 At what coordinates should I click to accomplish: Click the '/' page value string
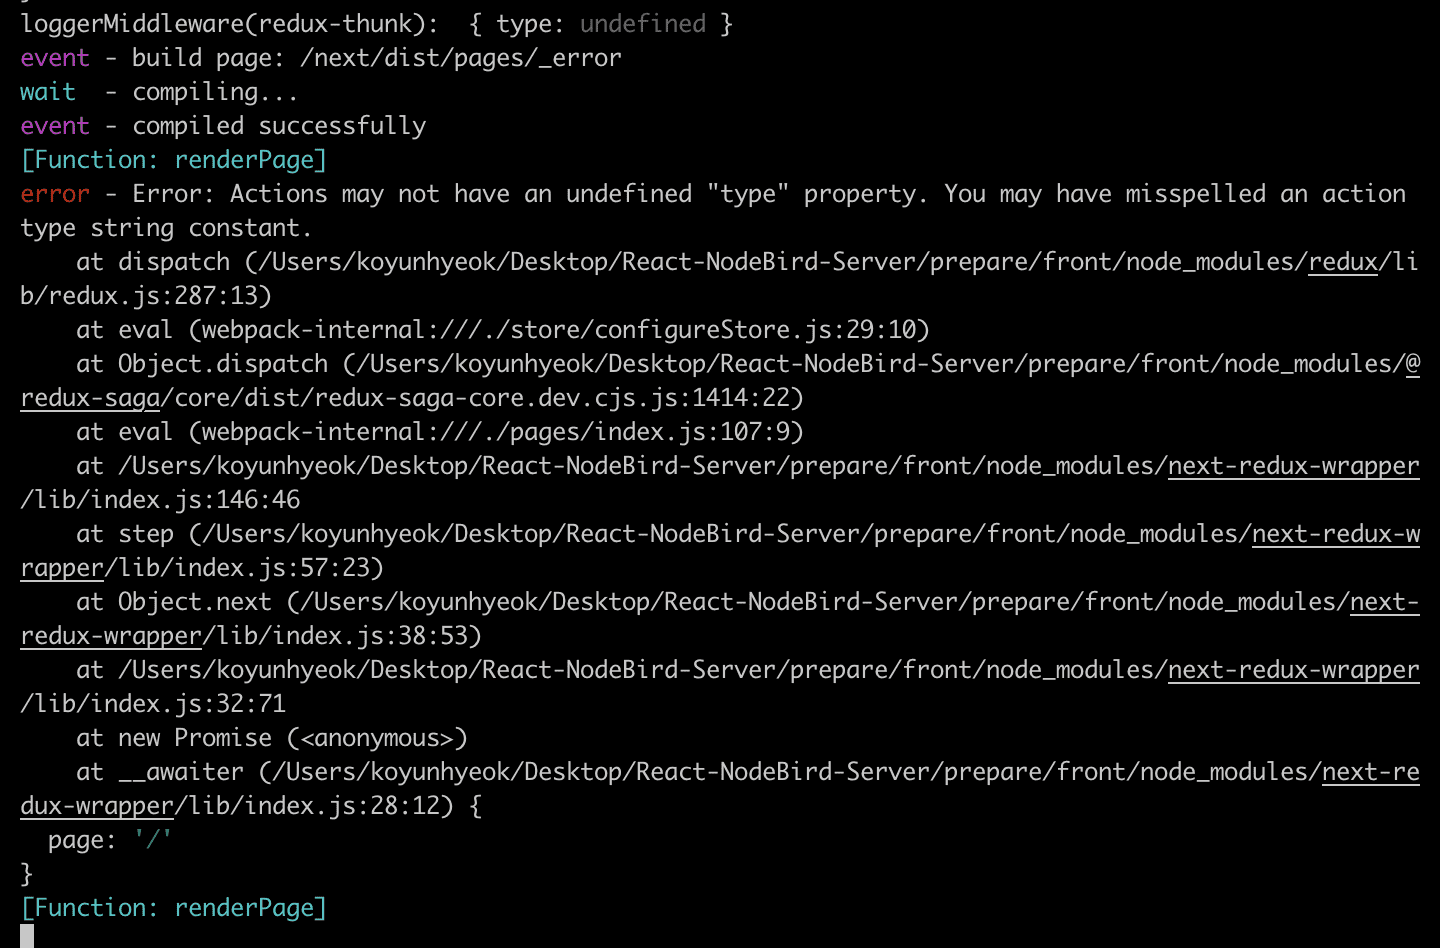point(153,840)
